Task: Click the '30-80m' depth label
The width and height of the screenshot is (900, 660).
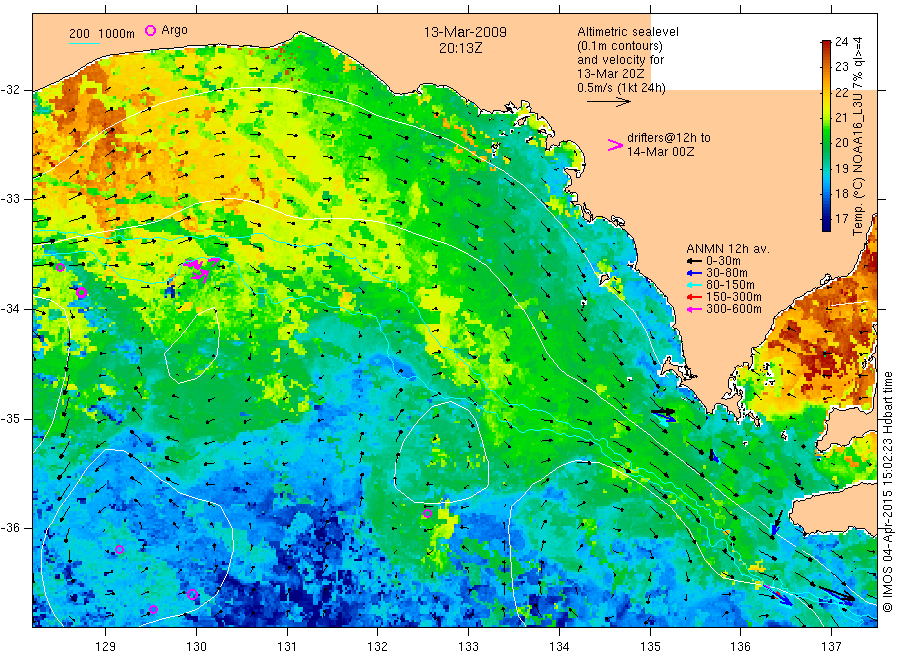Action: pos(727,273)
